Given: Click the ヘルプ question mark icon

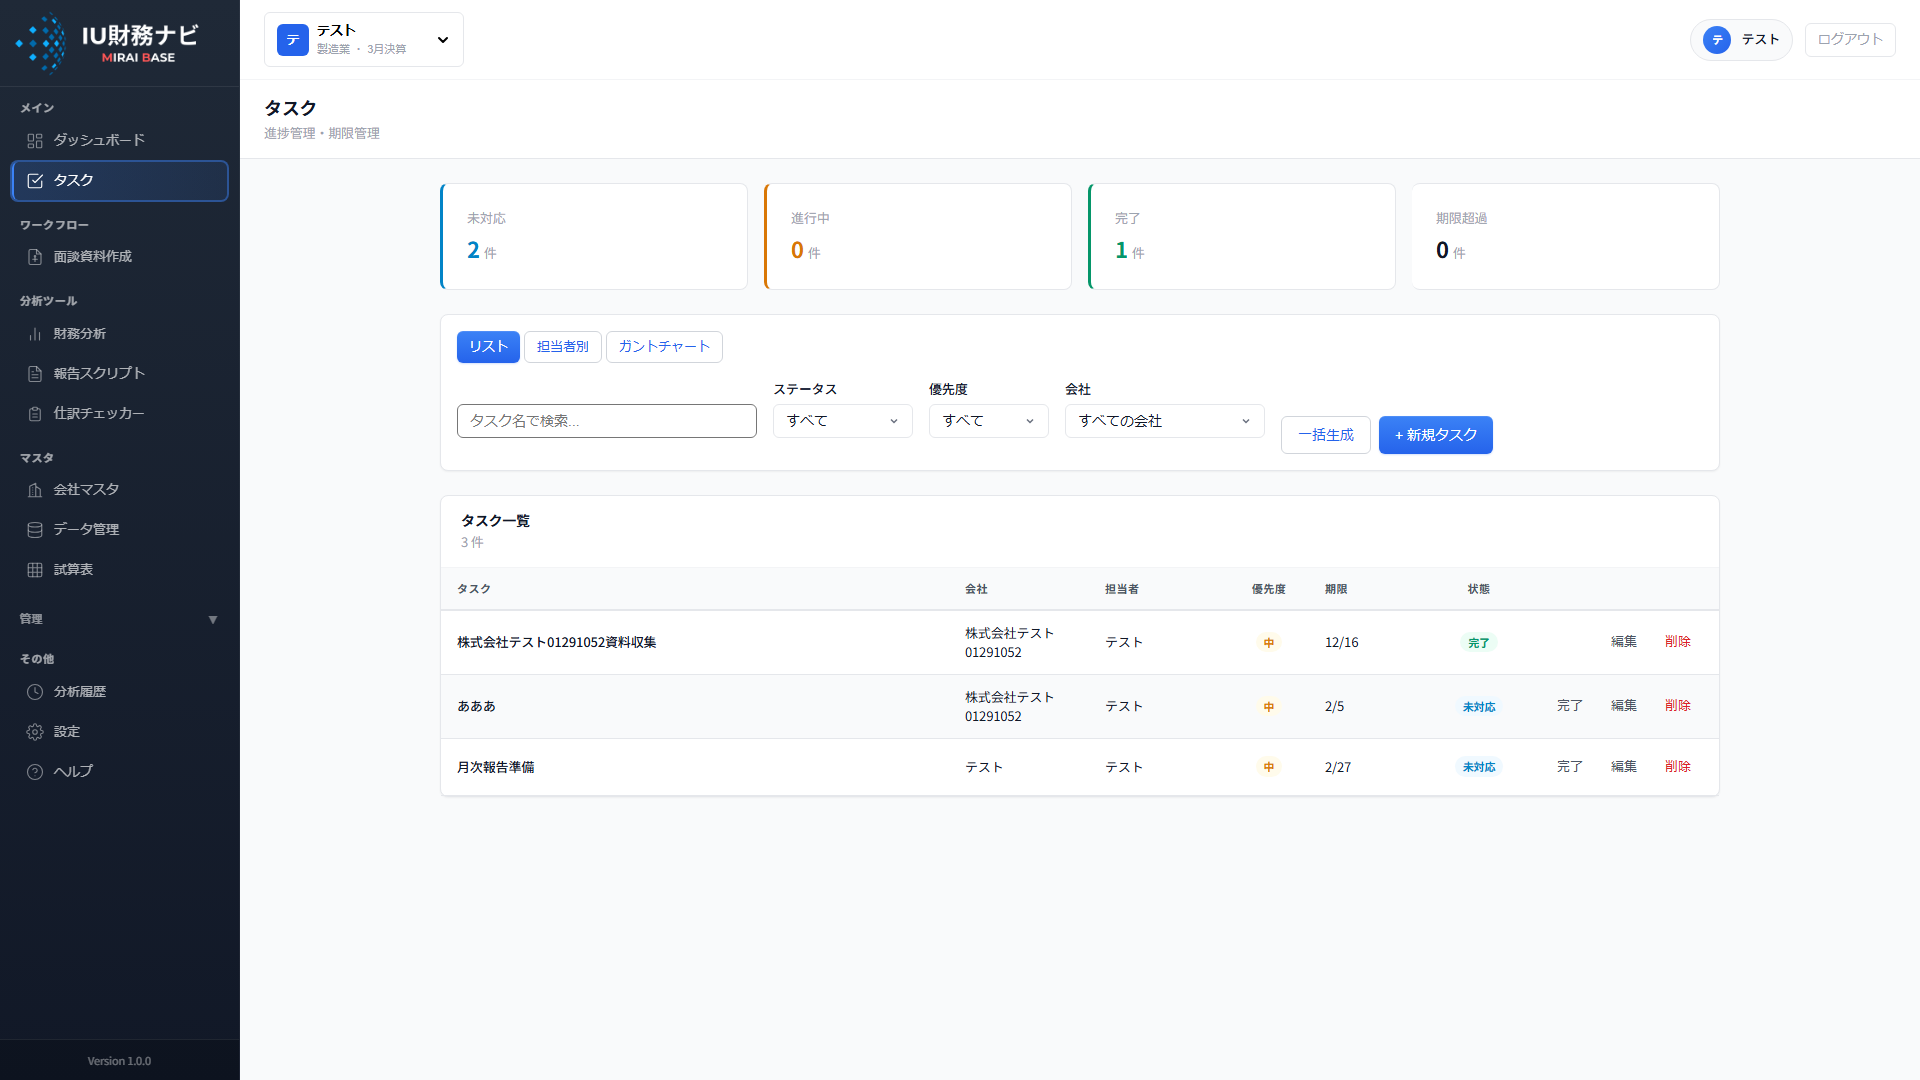Looking at the screenshot, I should (35, 772).
